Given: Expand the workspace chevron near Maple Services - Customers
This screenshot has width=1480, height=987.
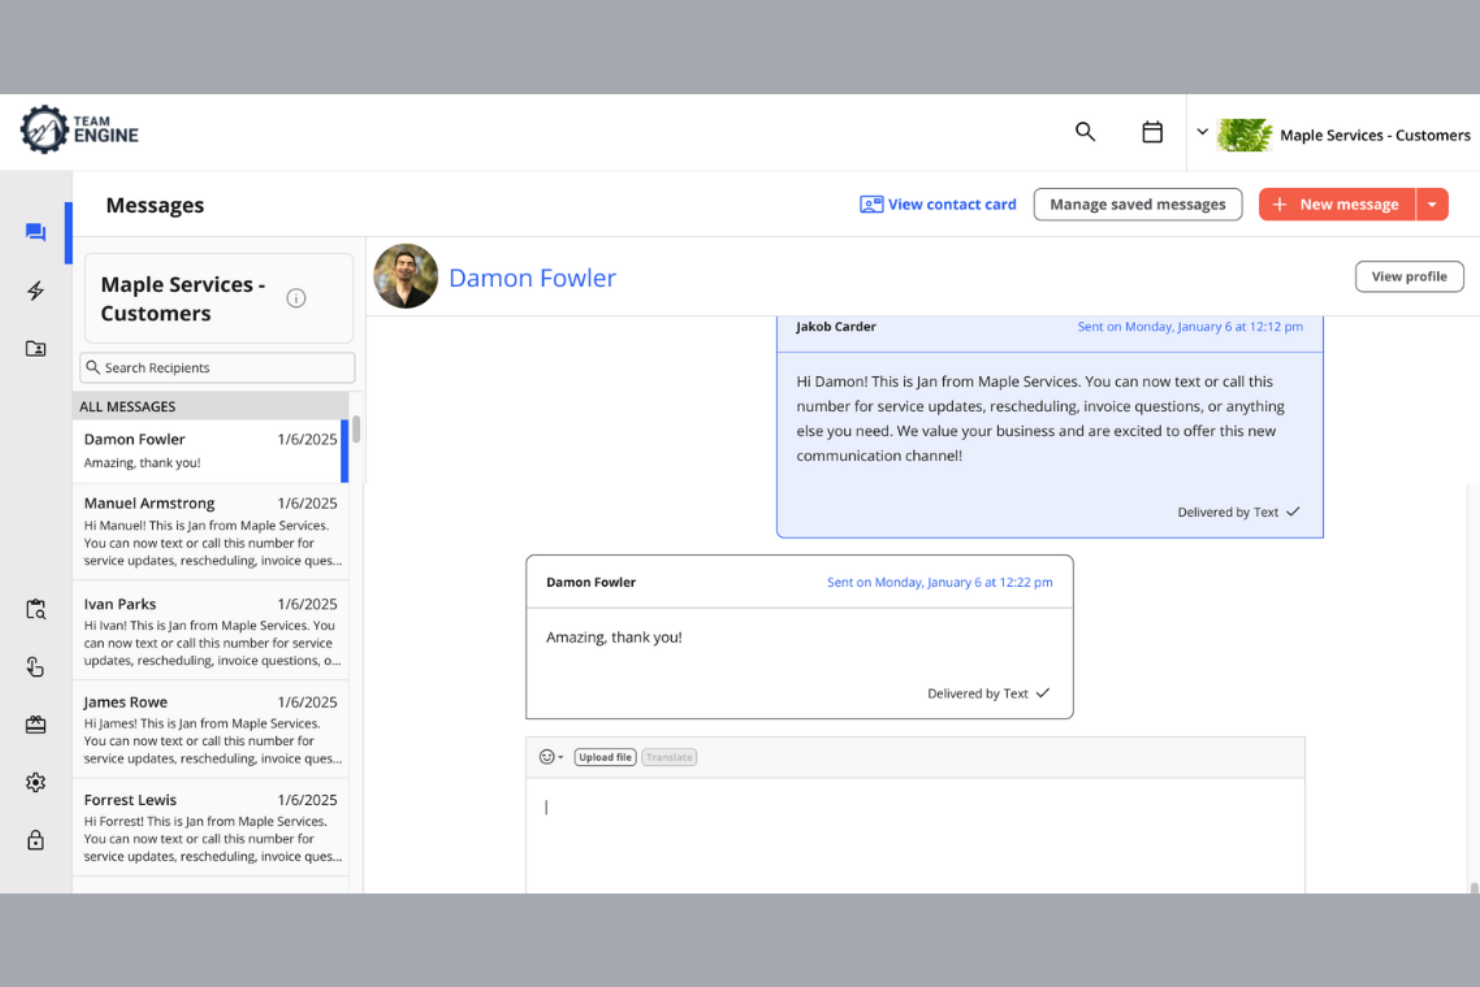Looking at the screenshot, I should 1202,131.
